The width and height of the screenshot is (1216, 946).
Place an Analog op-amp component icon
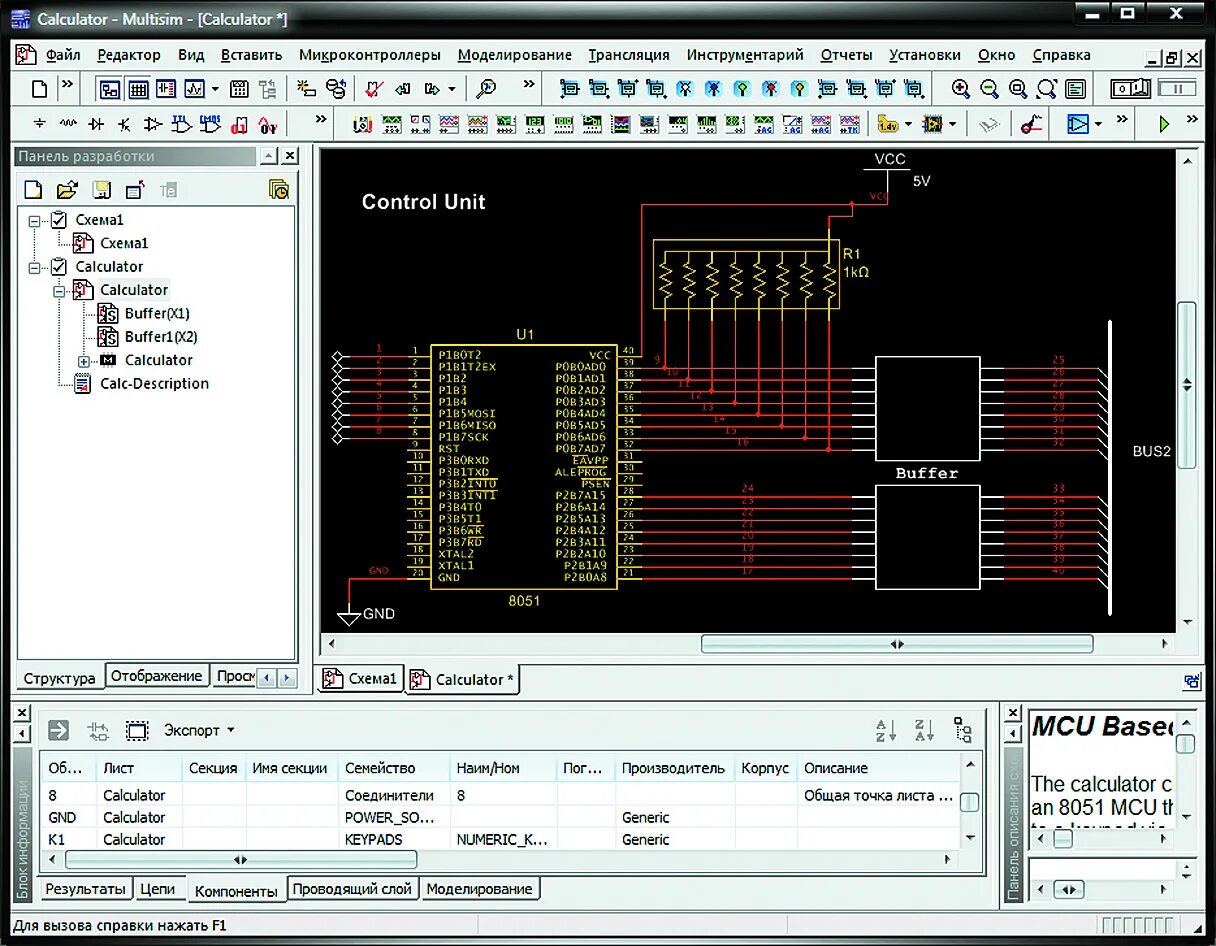[x=152, y=124]
